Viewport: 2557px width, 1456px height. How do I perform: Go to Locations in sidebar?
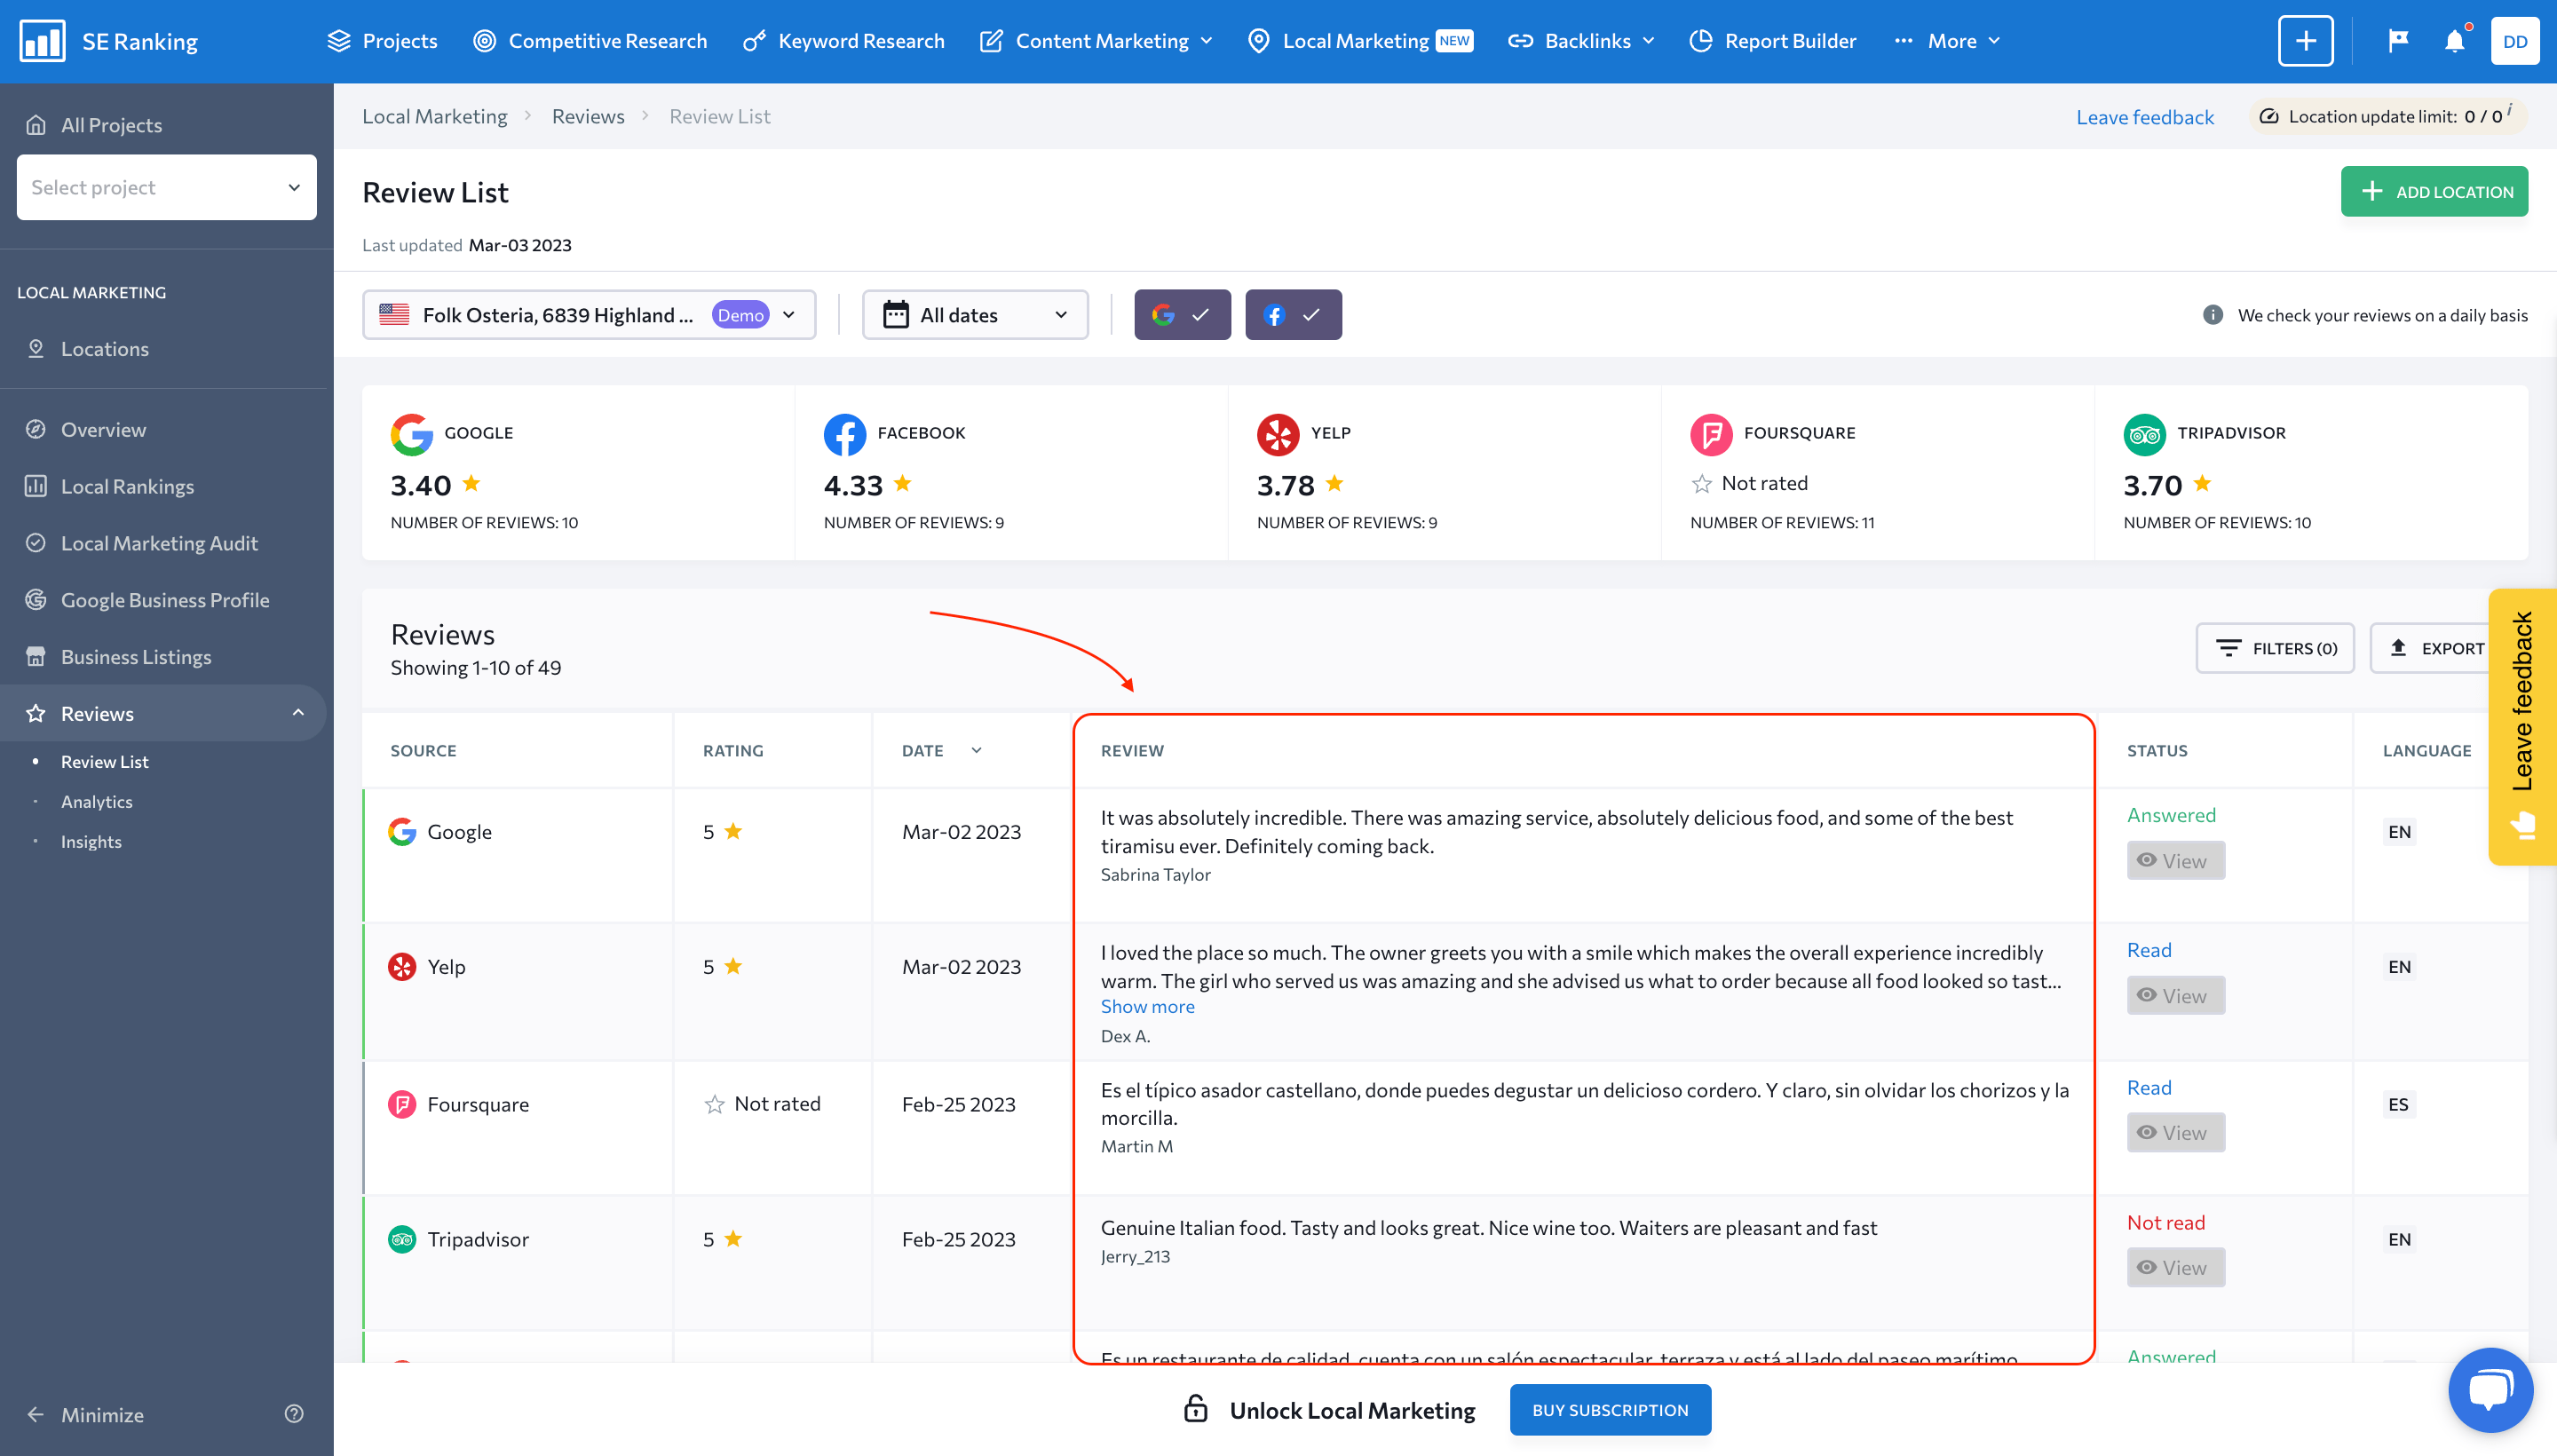point(105,348)
